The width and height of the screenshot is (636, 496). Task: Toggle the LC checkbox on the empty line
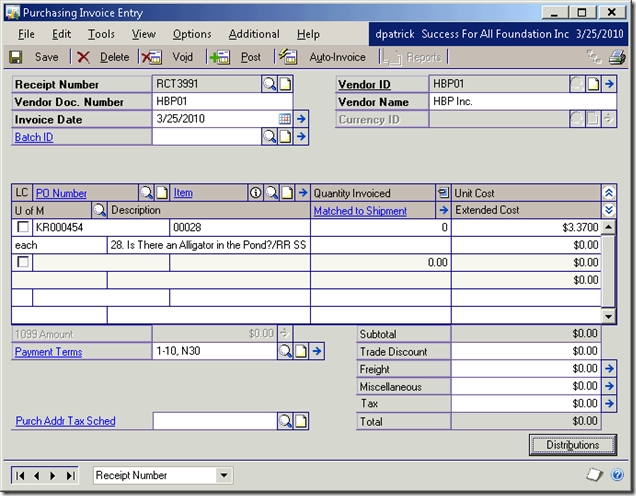[x=23, y=262]
